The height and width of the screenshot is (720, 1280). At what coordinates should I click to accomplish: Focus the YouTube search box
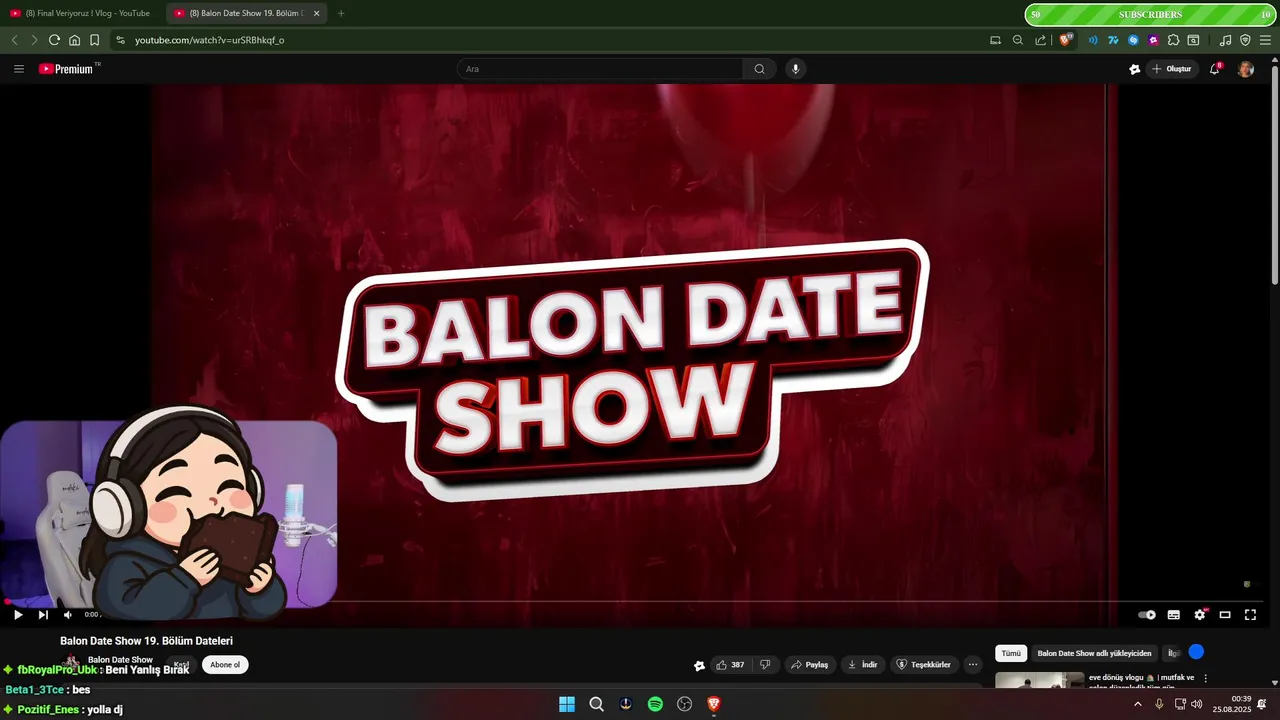coord(600,69)
